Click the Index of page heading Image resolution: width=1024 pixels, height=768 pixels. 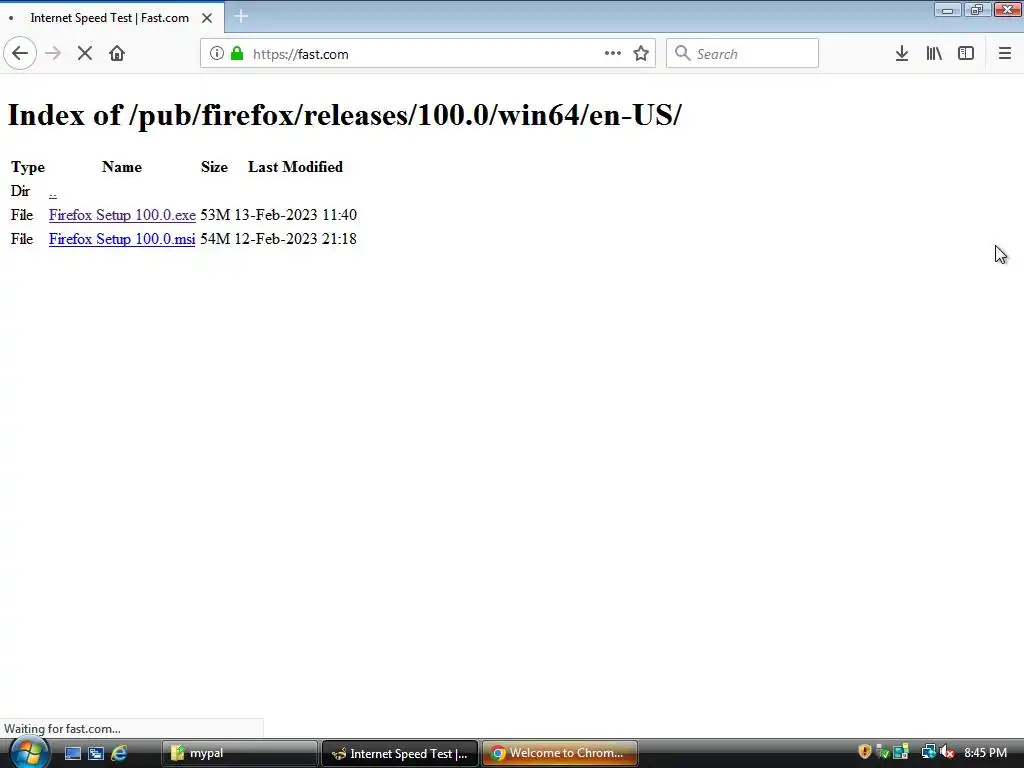(x=345, y=115)
